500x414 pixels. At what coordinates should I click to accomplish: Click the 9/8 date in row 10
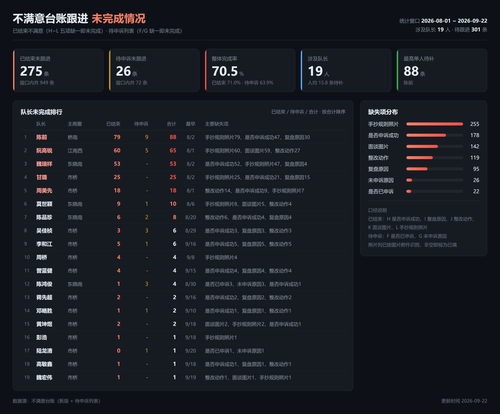pos(191,257)
